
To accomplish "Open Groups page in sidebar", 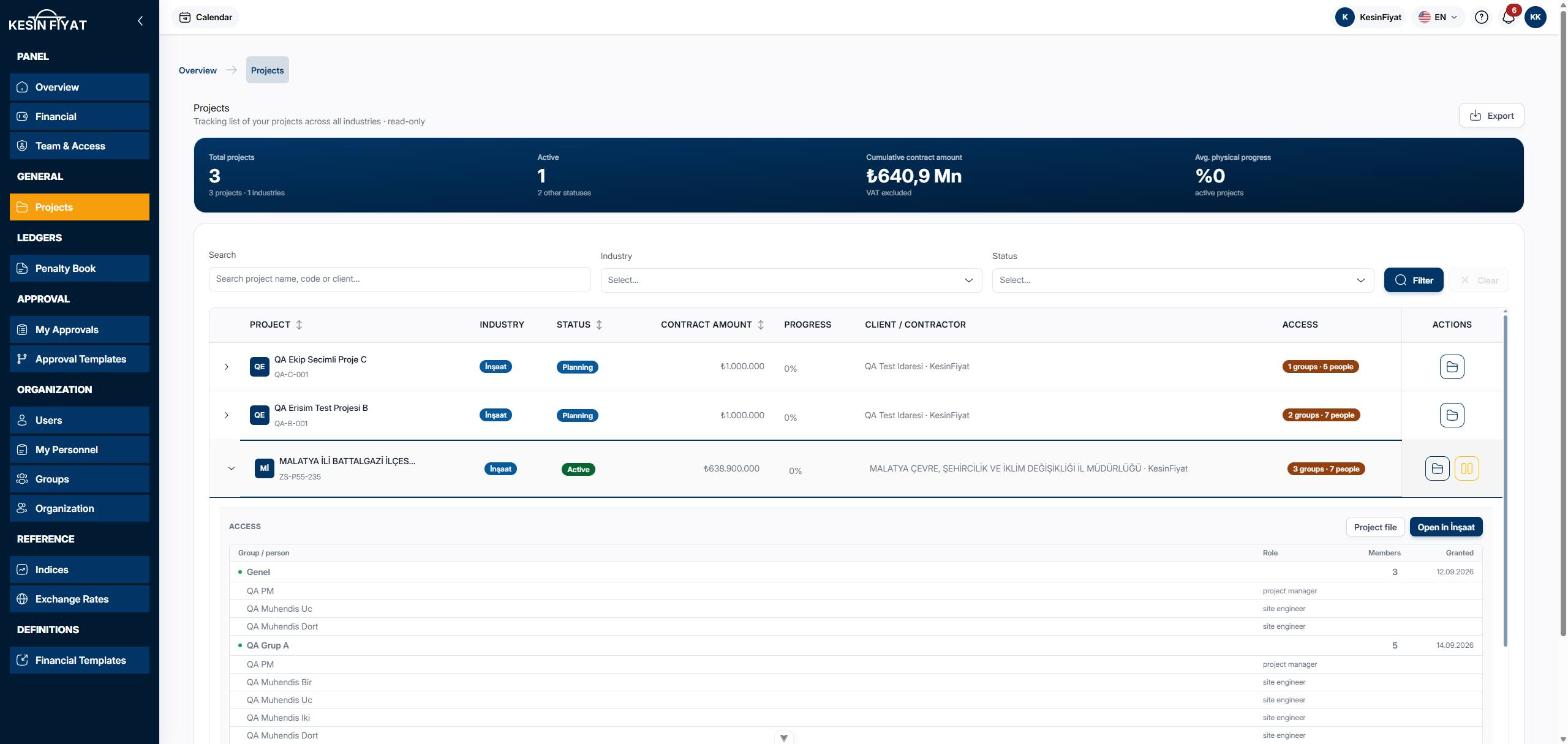I will [80, 479].
